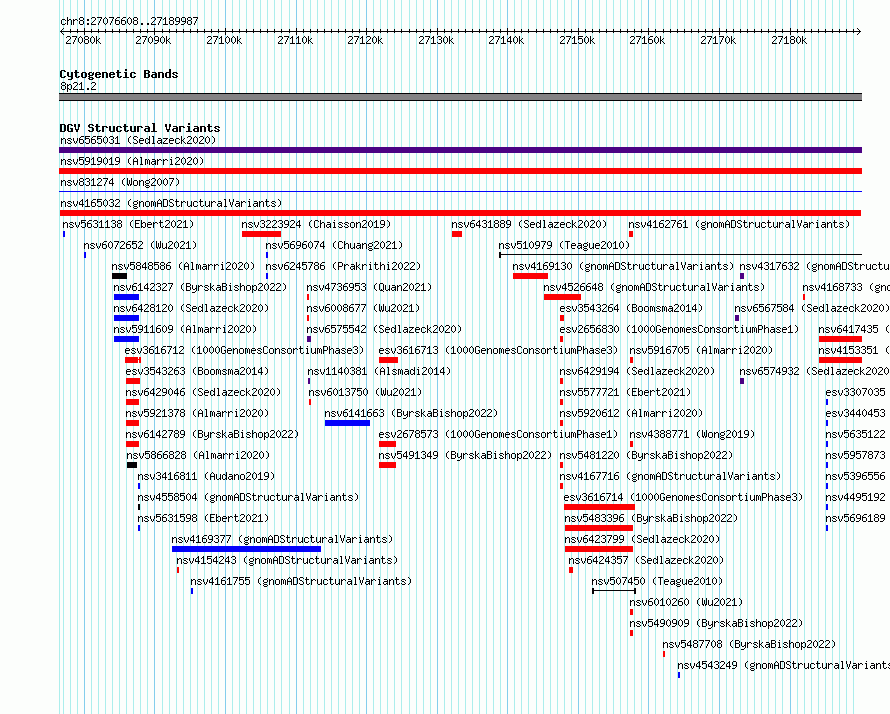Click the 27180k ruler tick label
Screen dimensions: 890x714
click(789, 40)
